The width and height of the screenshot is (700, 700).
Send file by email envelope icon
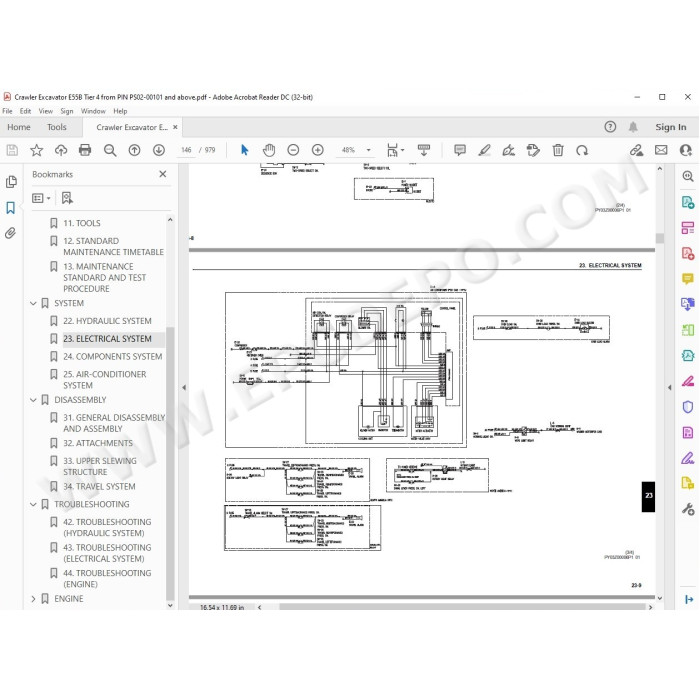(x=661, y=150)
